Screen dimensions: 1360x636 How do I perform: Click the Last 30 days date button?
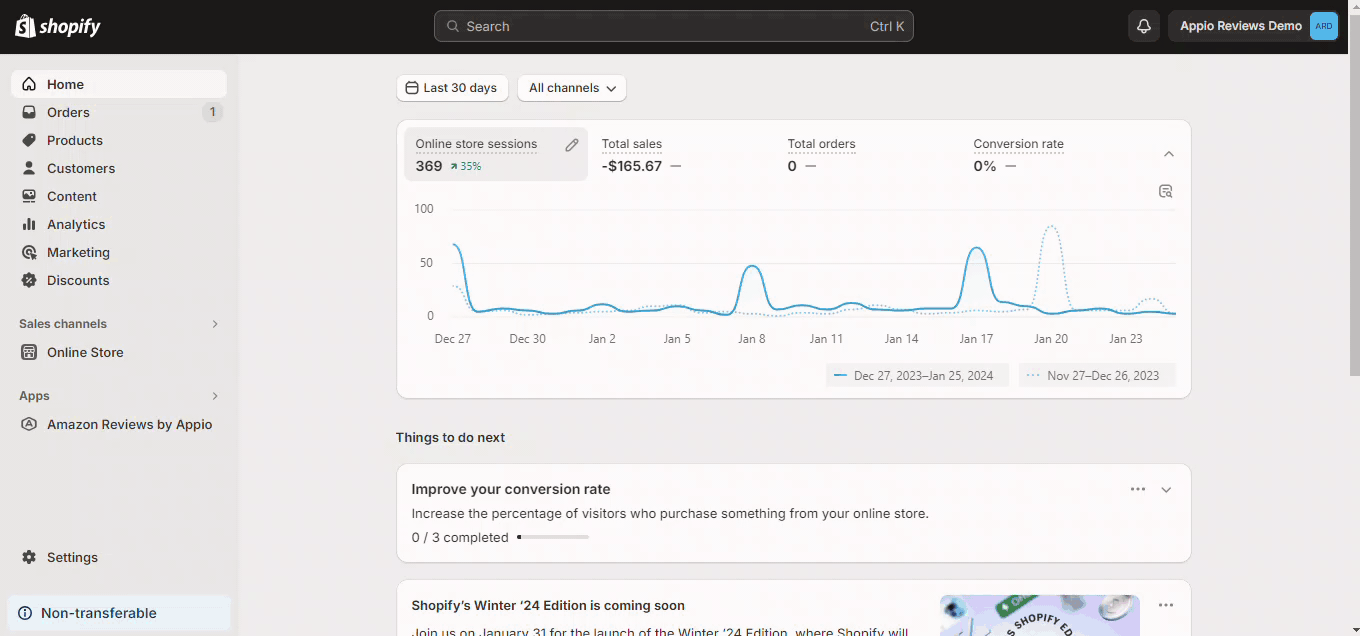pyautogui.click(x=452, y=88)
